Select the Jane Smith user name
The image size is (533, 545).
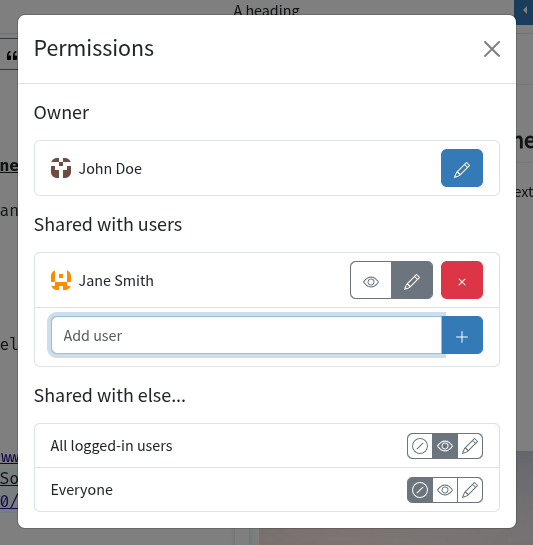(x=116, y=281)
